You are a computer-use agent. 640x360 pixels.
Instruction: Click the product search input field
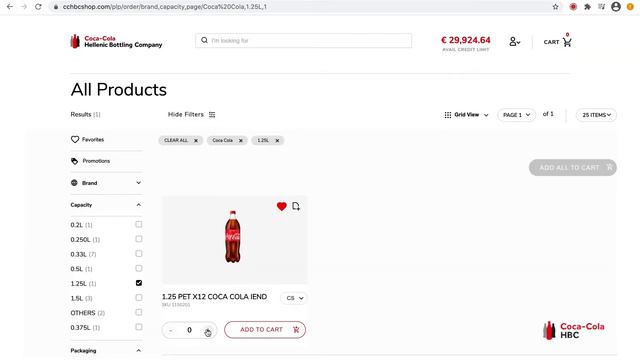coord(303,40)
